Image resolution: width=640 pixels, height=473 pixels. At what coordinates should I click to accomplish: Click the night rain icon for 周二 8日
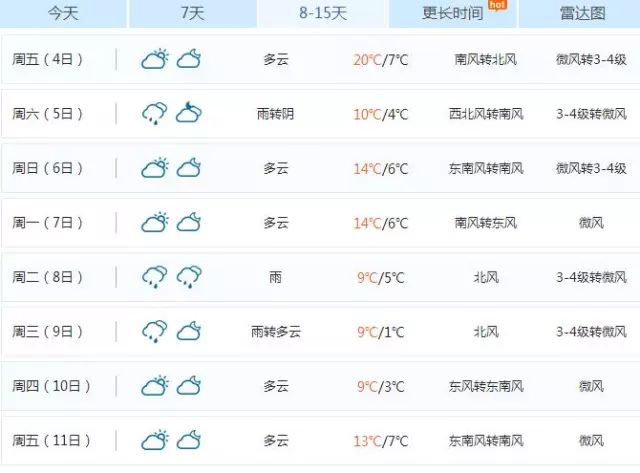point(189,277)
